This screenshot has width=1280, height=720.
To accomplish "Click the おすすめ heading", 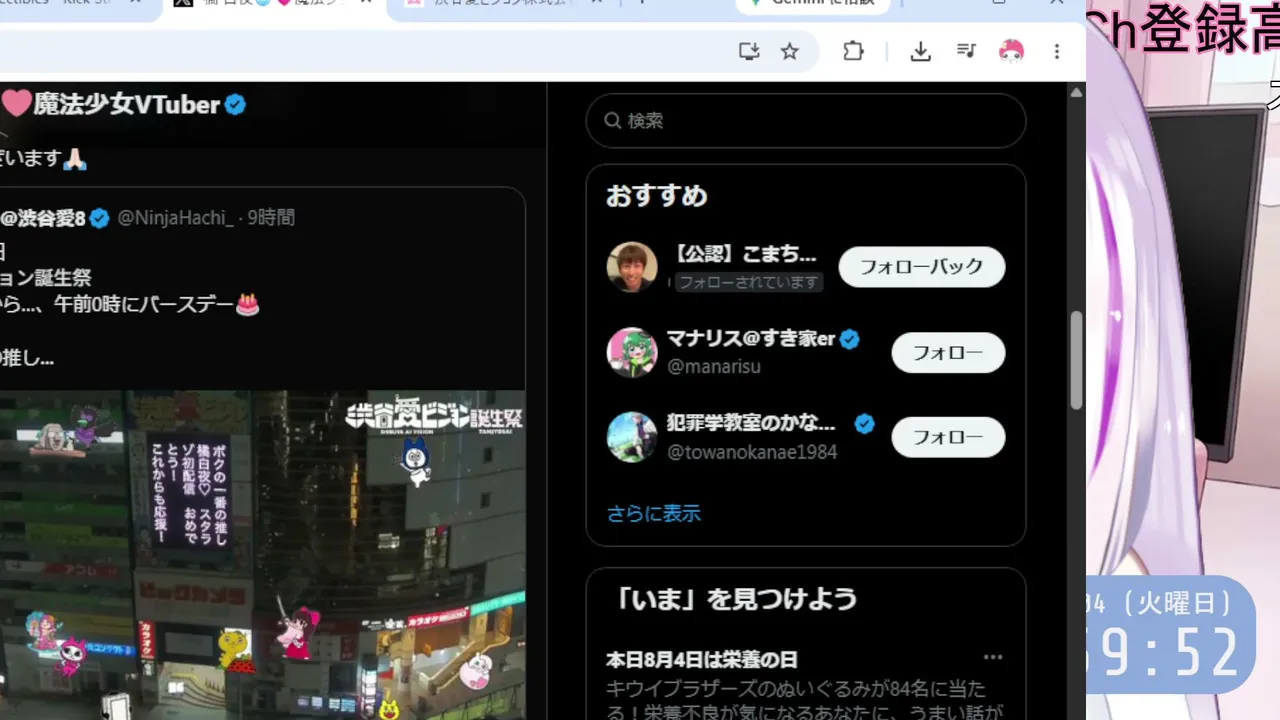I will coord(657,196).
